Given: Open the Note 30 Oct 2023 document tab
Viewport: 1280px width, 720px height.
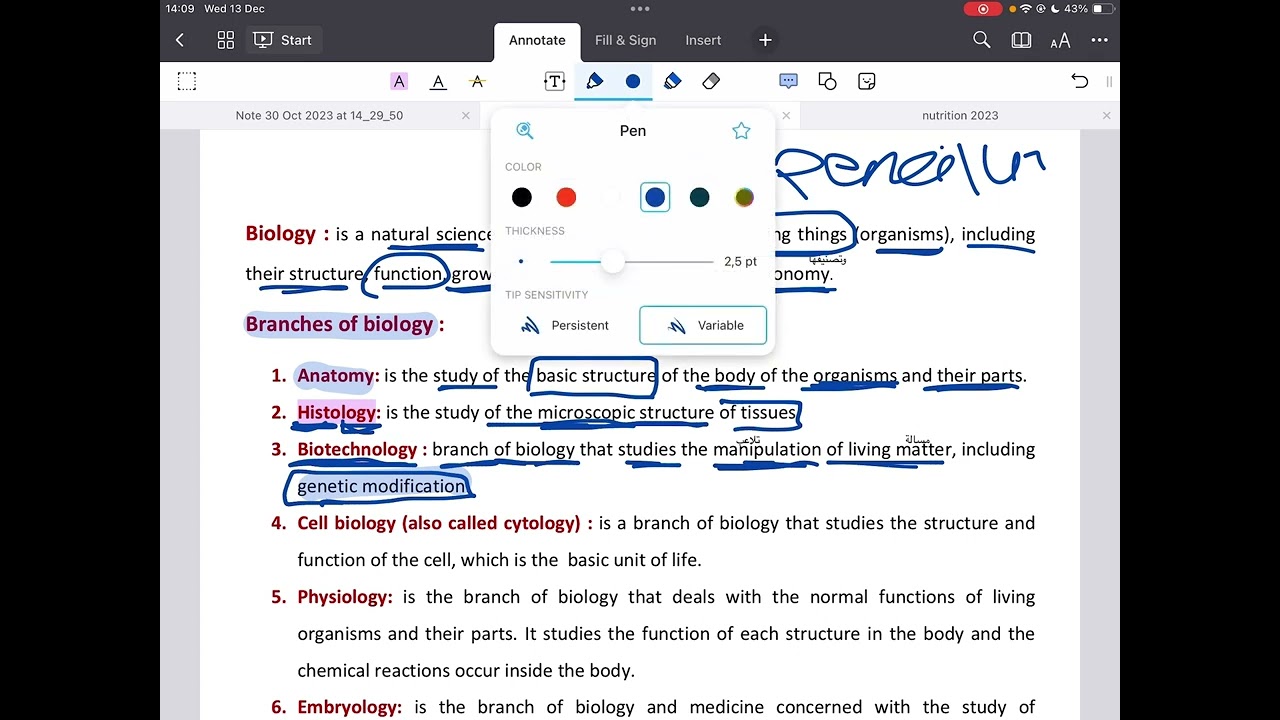Looking at the screenshot, I should pos(319,115).
